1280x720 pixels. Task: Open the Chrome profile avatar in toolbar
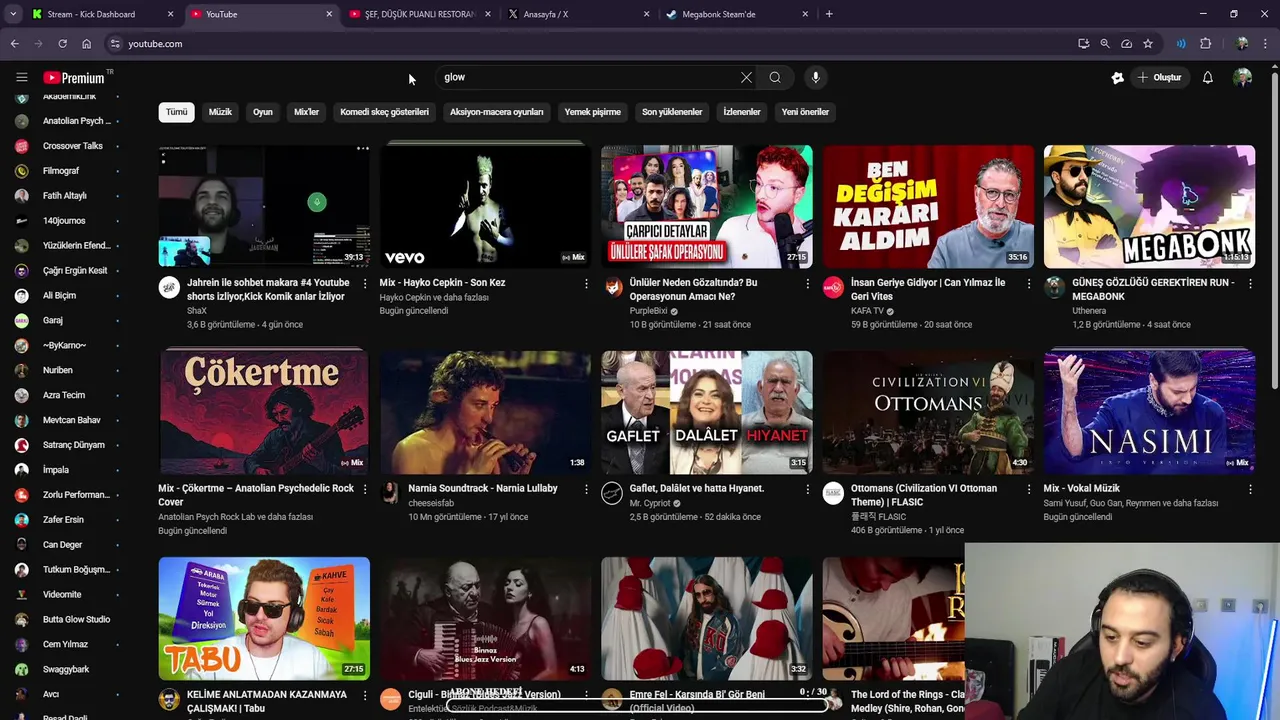coord(1241,44)
